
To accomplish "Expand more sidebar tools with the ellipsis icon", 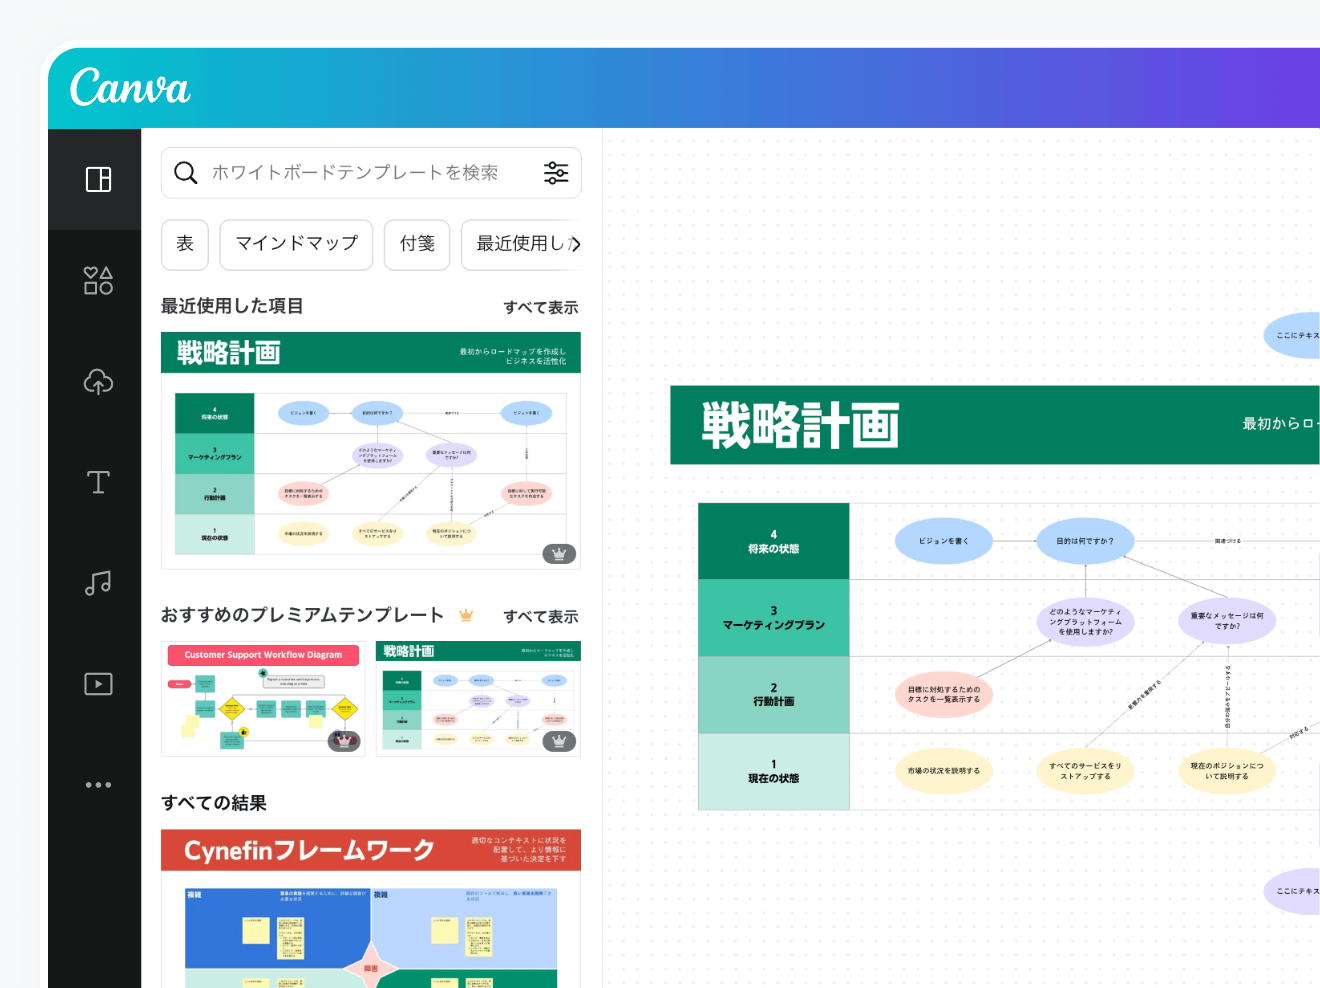I will click(x=97, y=784).
